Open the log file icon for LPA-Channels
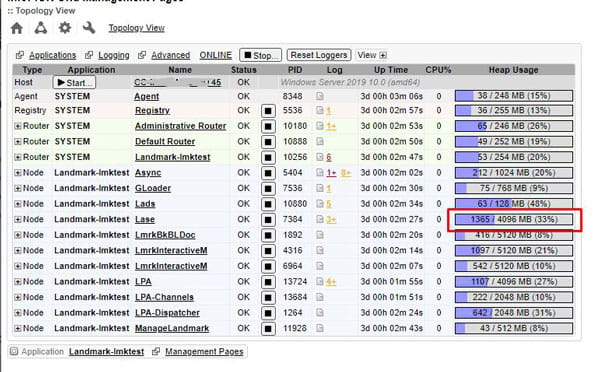The height and width of the screenshot is (372, 600). tap(320, 297)
